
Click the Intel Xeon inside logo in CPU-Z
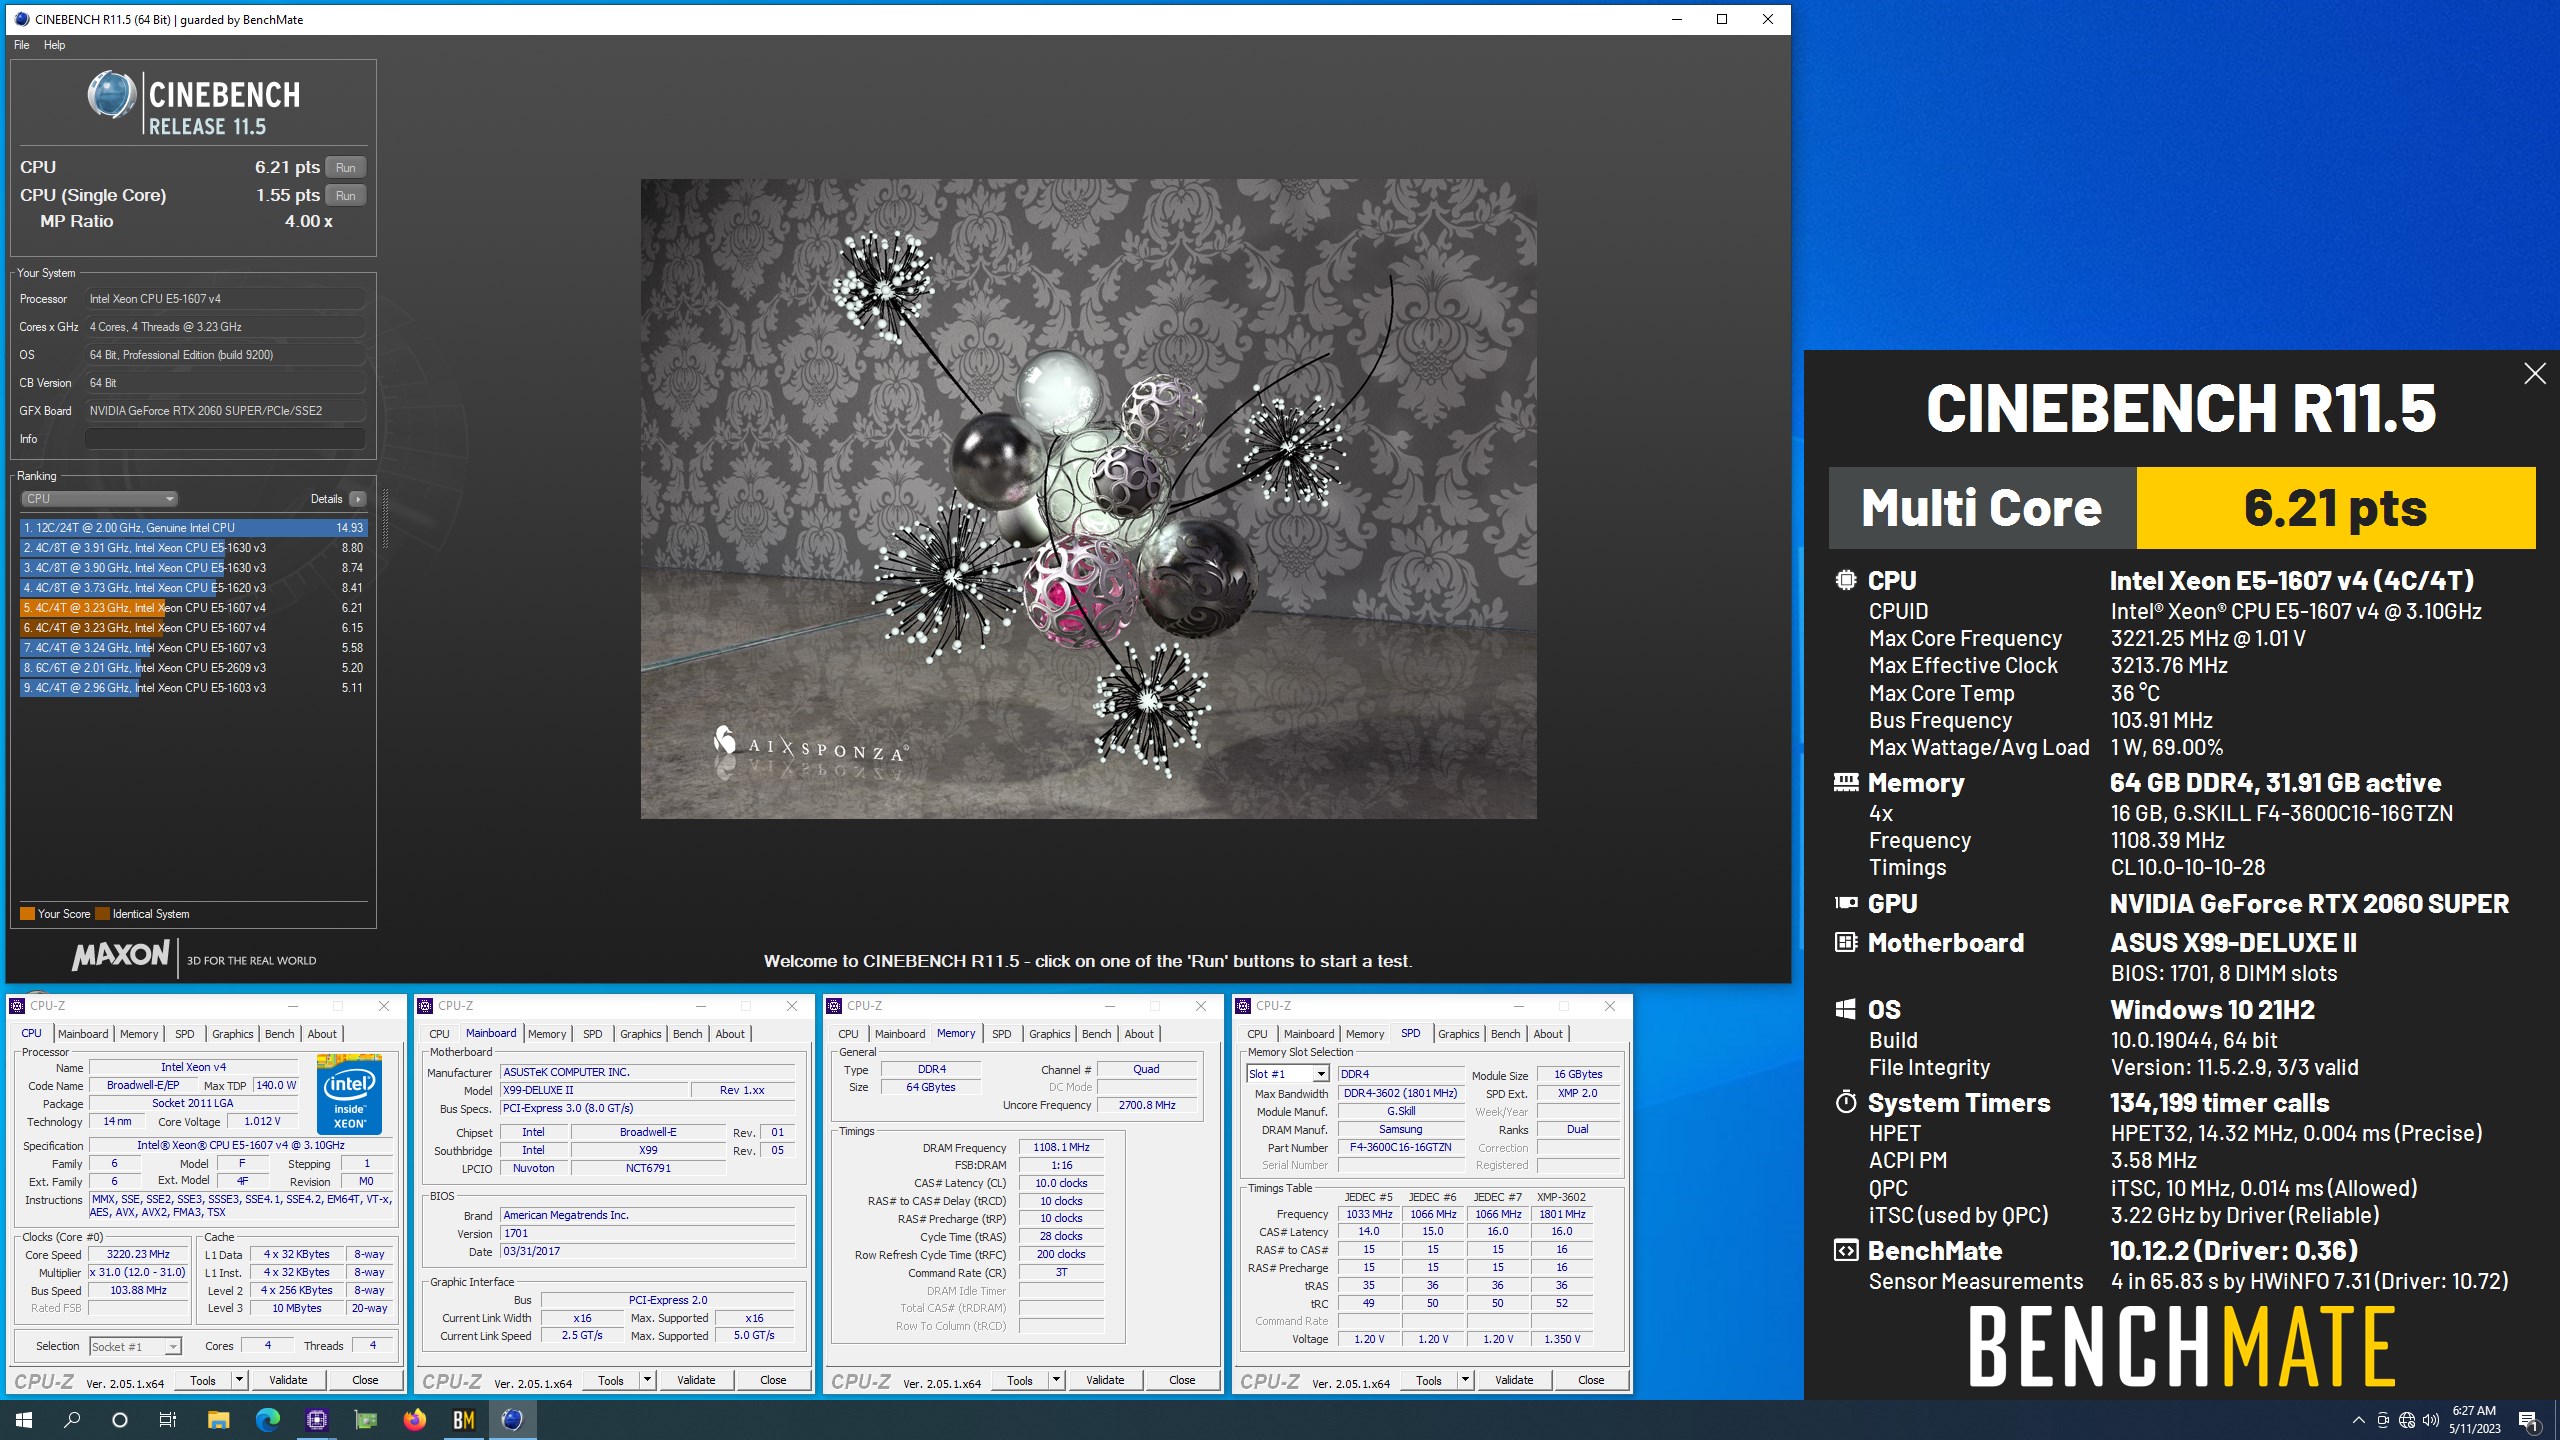[x=349, y=1094]
